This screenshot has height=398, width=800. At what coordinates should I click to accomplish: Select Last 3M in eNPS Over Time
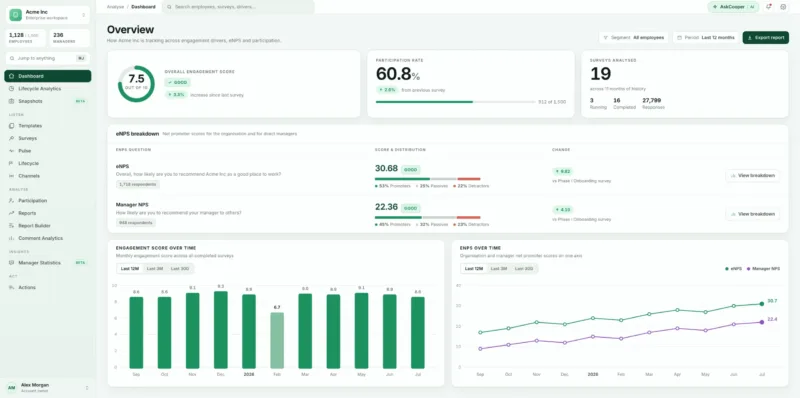(499, 268)
